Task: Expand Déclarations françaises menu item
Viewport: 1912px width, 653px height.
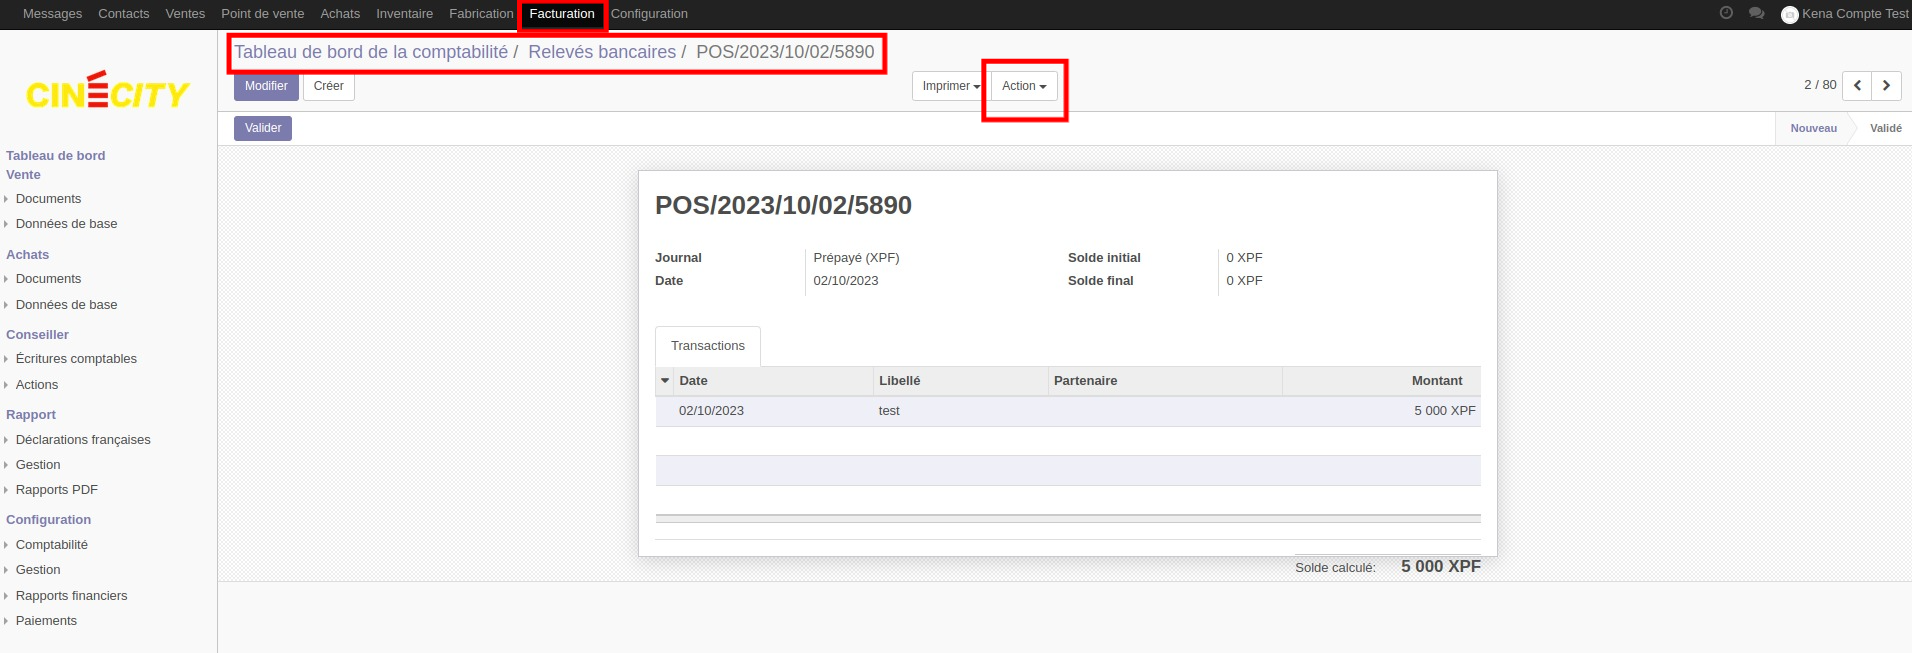Action: [x=83, y=440]
